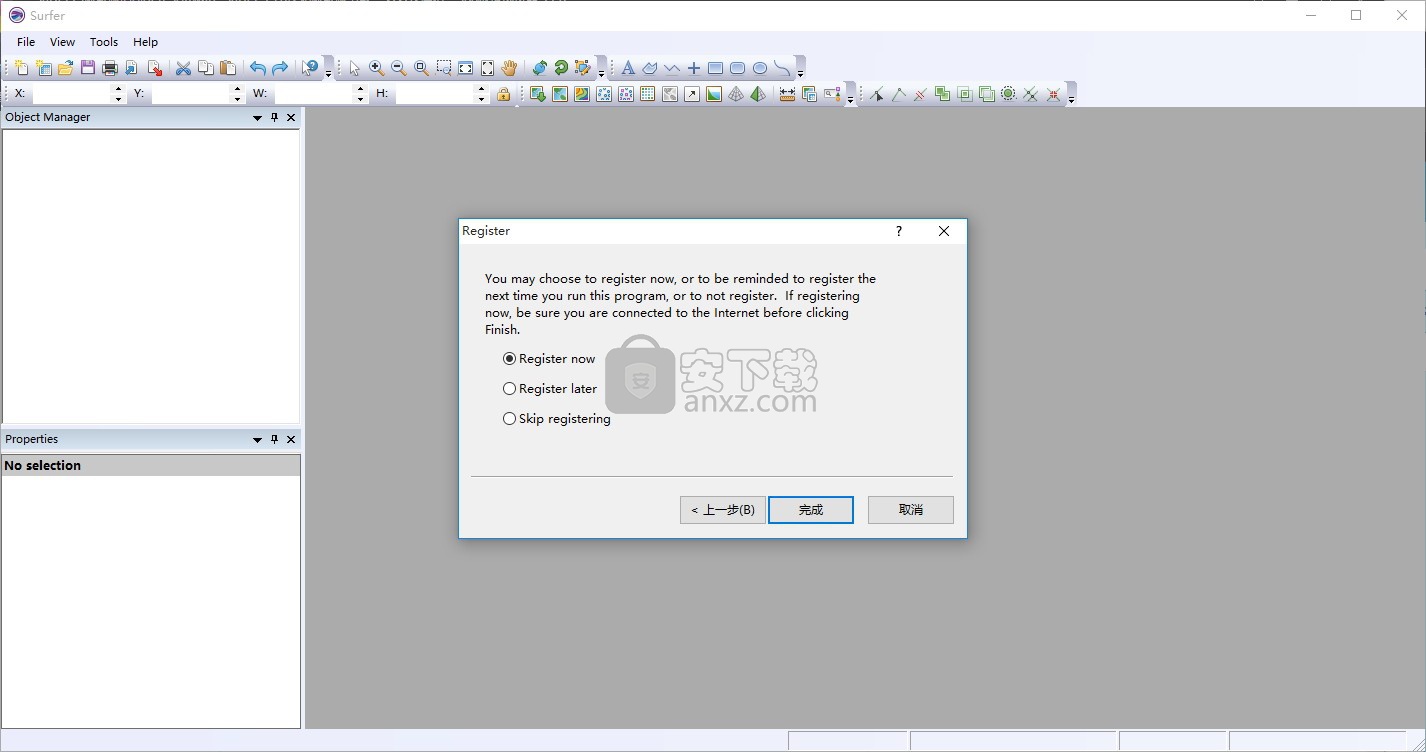Select the Ellipse drawing tool
The width and height of the screenshot is (1426, 752).
pos(760,68)
